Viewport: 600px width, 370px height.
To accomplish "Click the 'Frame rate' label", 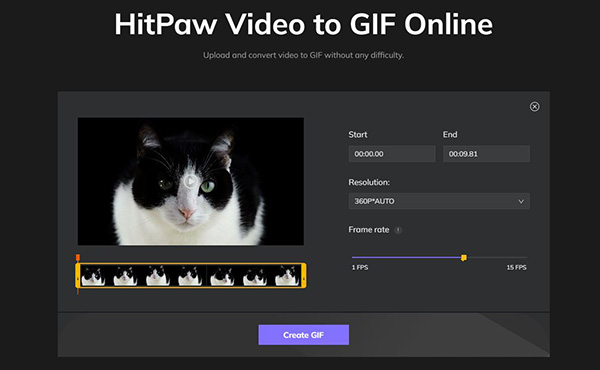I will (368, 230).
